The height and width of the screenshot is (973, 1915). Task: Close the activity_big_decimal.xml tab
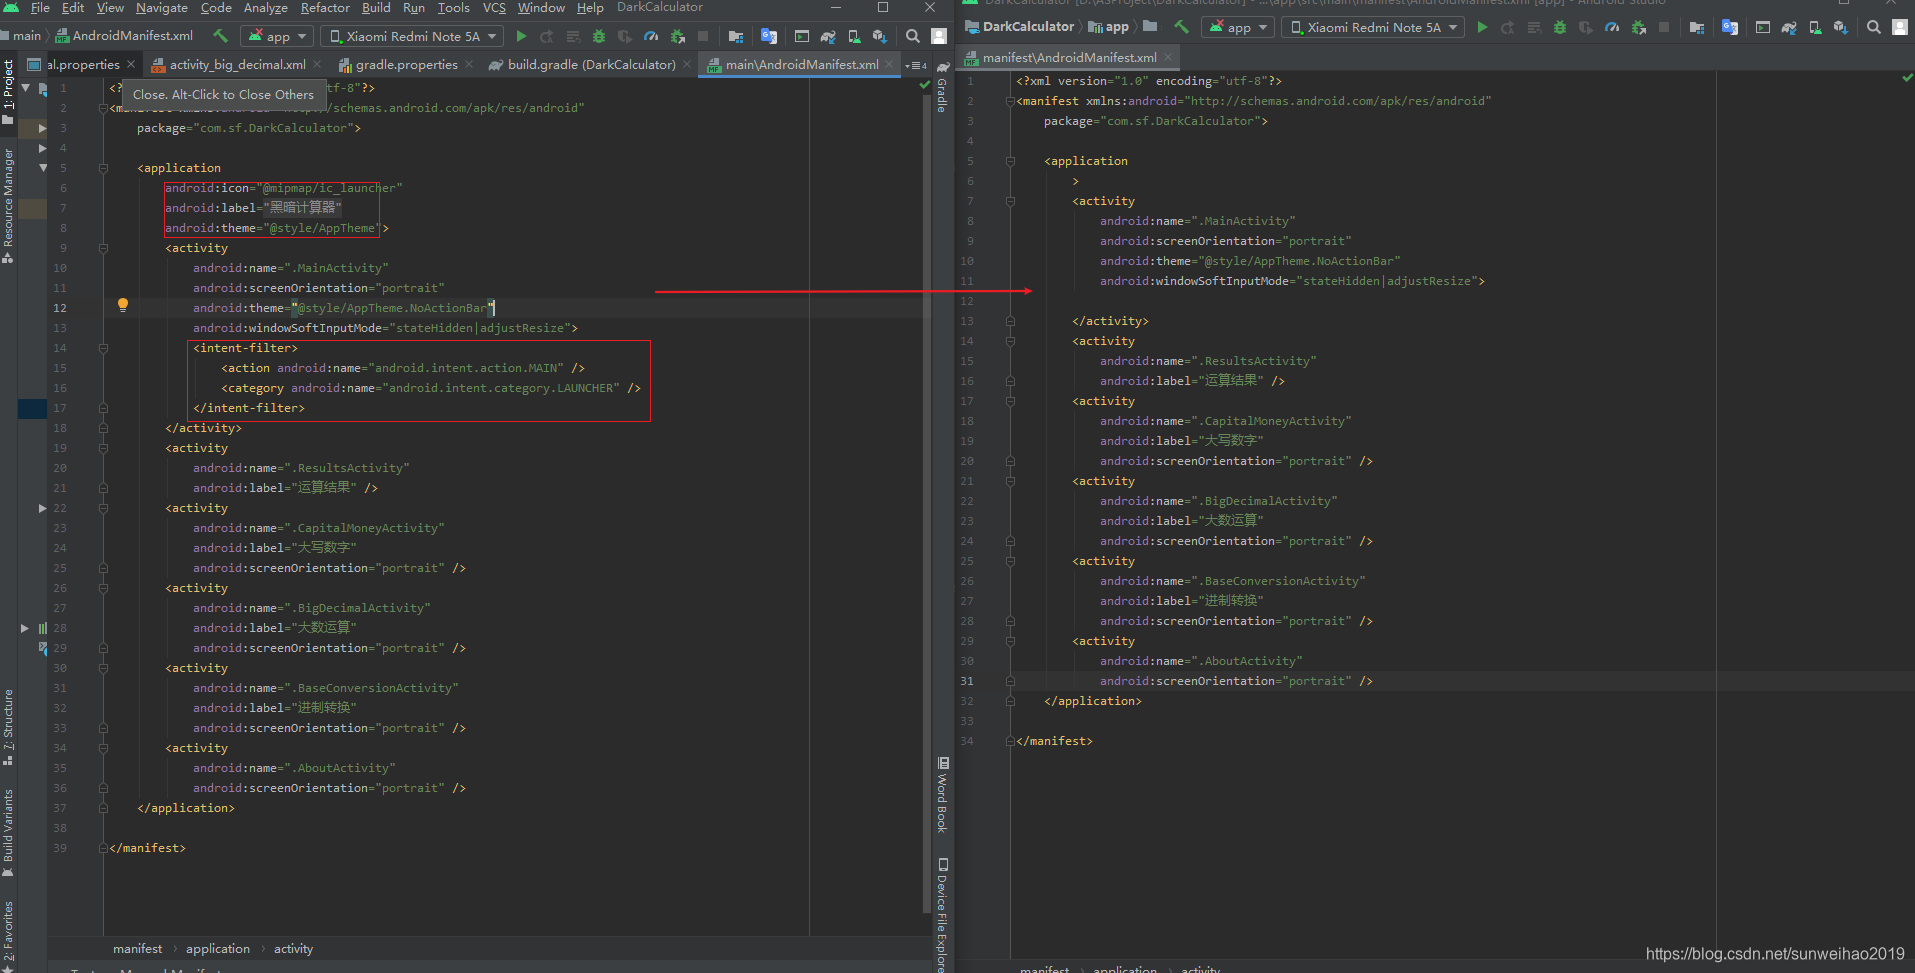pos(317,65)
